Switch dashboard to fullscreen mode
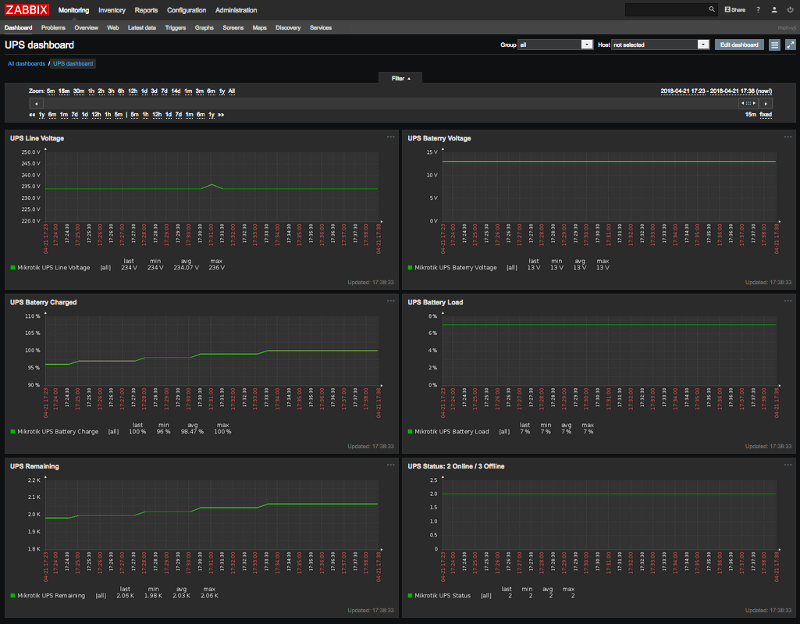800x624 pixels. [x=790, y=45]
